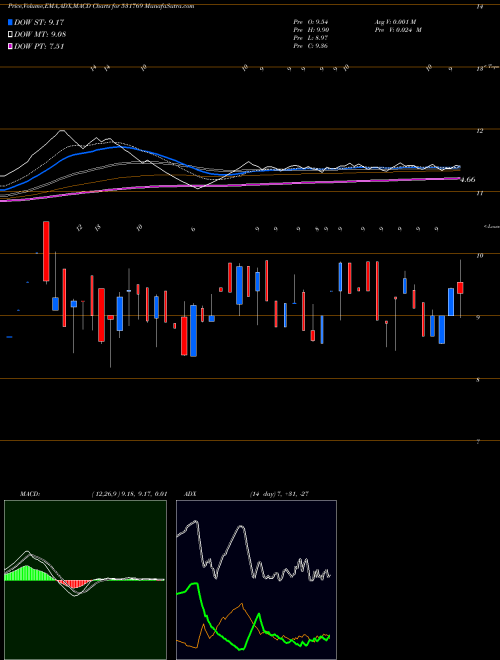Select the 'DOW ST: 9.17' legend label
Viewport: 500px width, 660px height.
(x=39, y=22)
